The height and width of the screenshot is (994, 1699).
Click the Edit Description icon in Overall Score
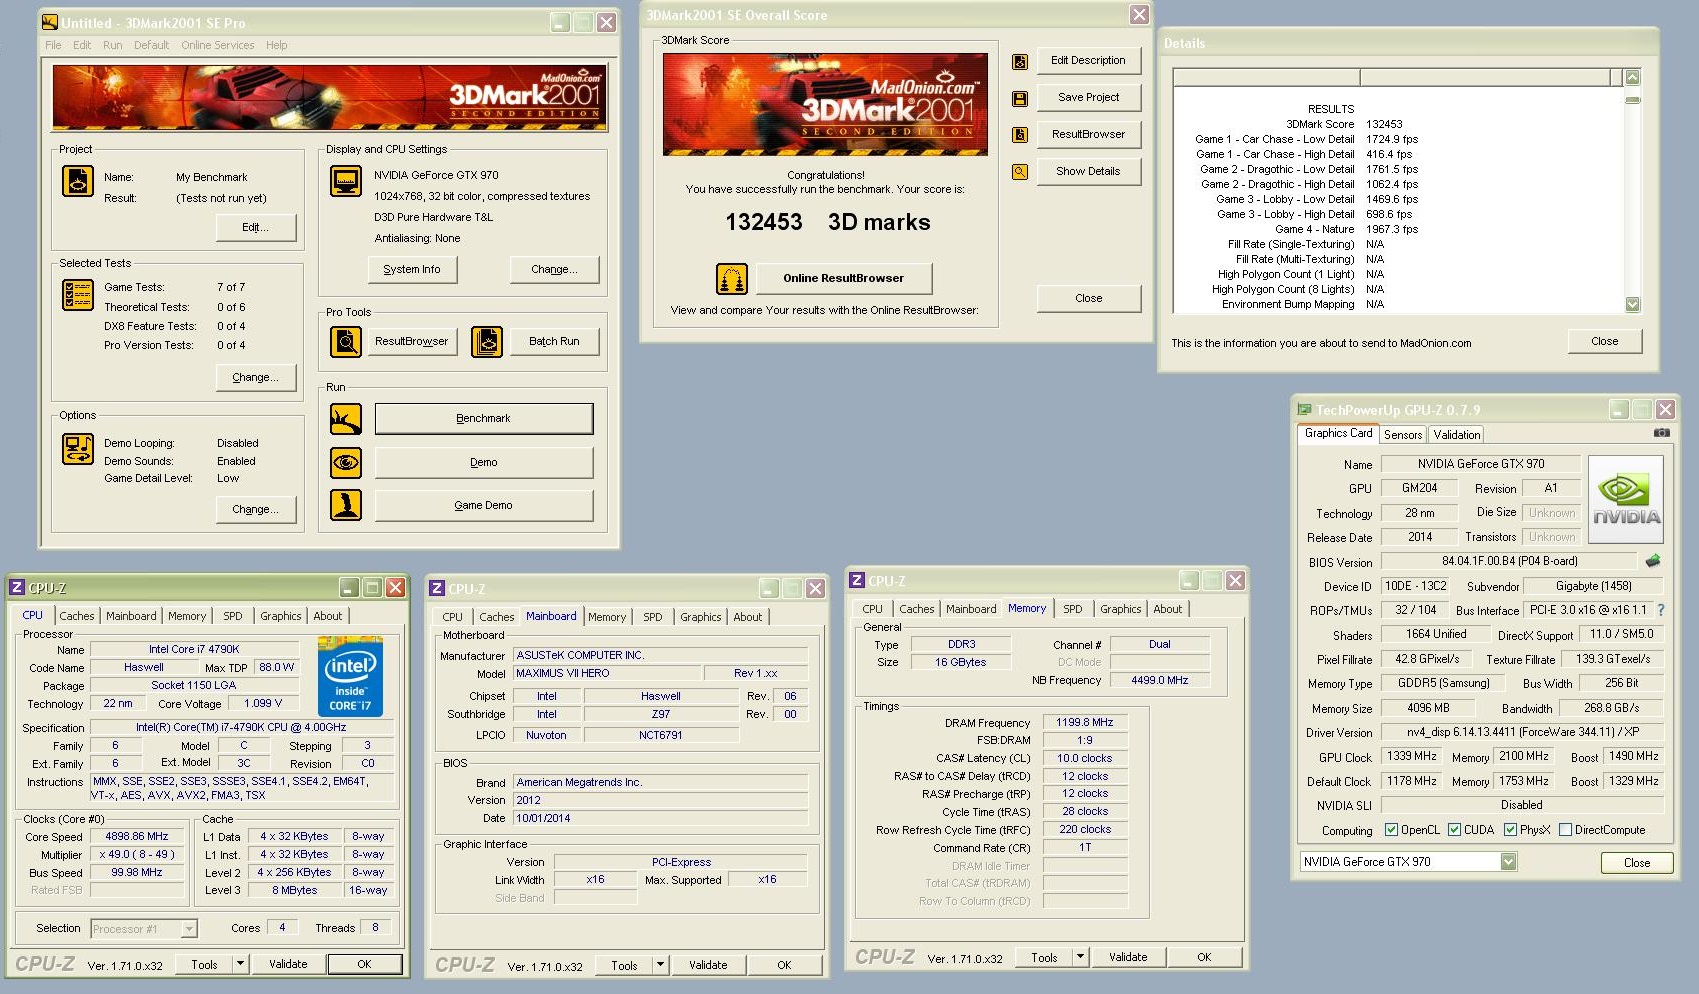[x=1020, y=62]
